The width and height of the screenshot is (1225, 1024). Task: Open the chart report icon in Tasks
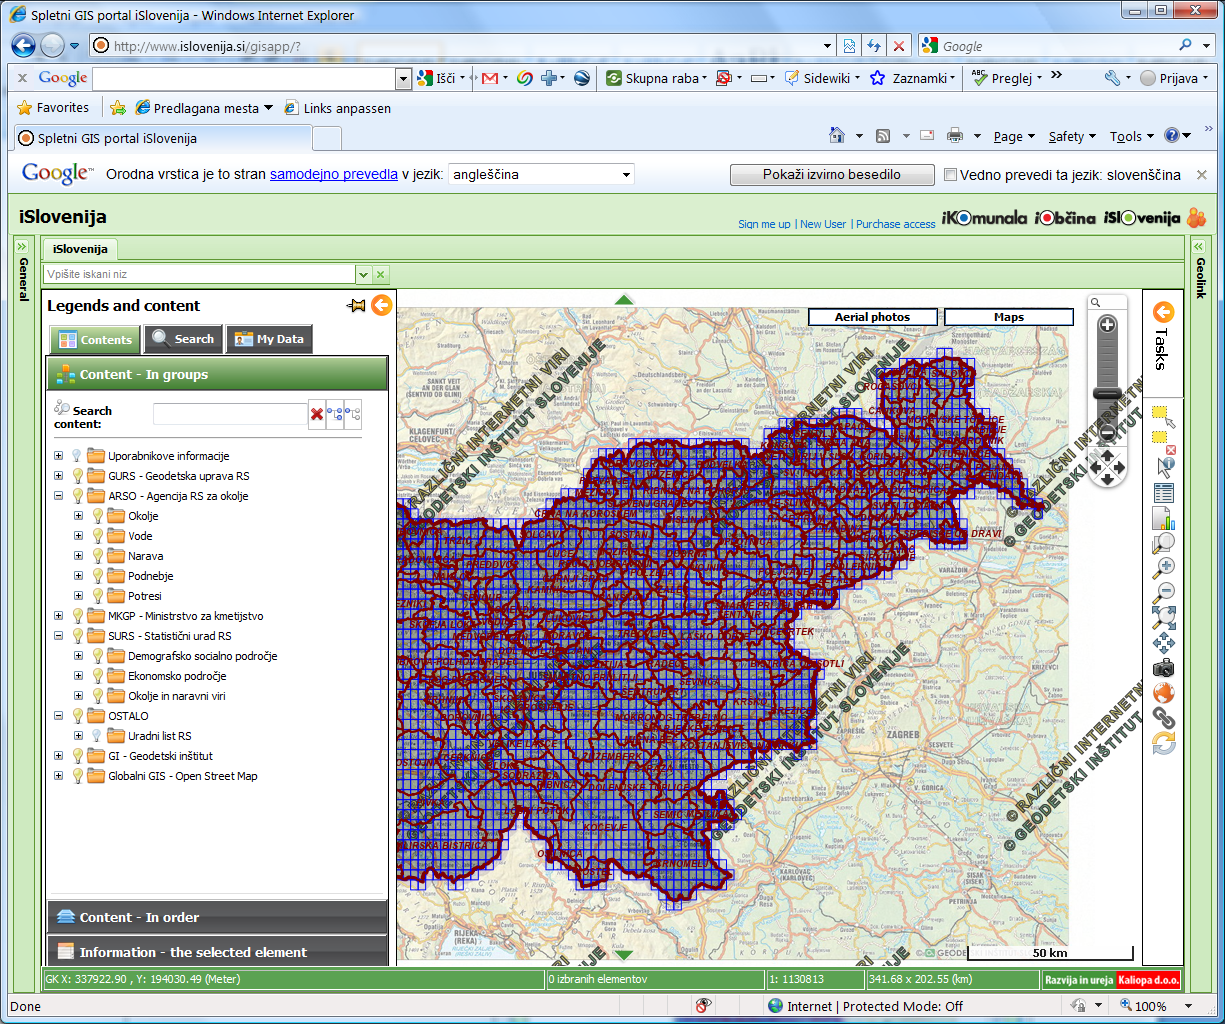(1163, 518)
